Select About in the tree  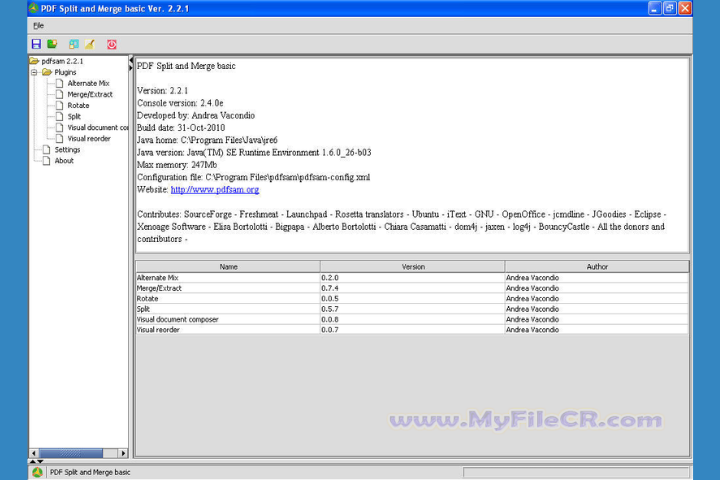tap(64, 160)
